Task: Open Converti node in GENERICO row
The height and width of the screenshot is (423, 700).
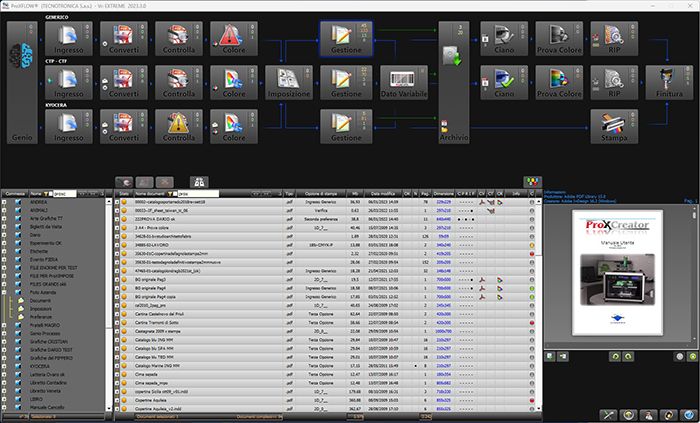Action: (x=124, y=38)
